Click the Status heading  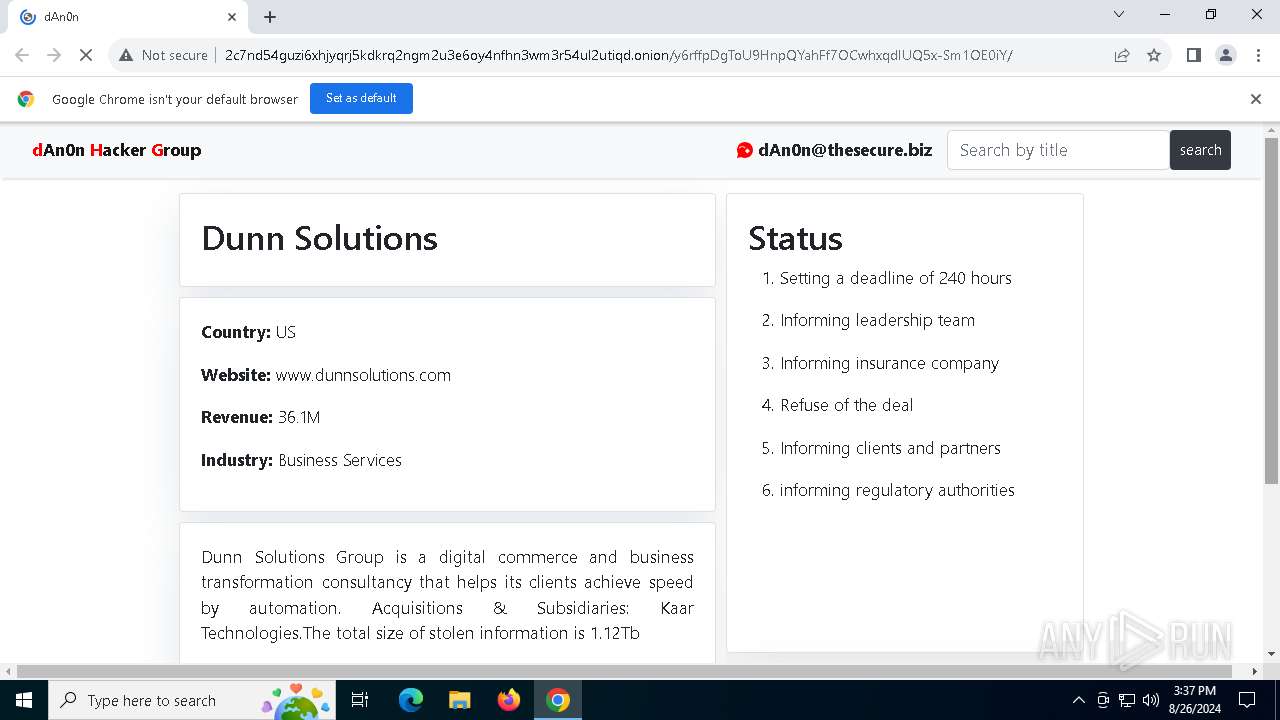click(795, 238)
